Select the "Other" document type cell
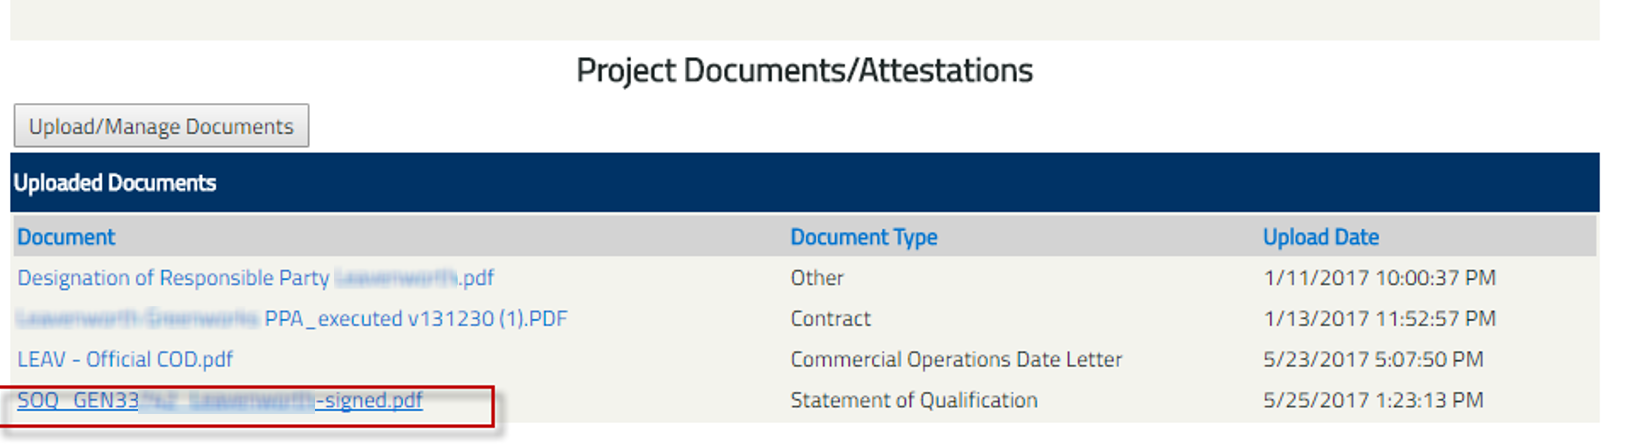This screenshot has height=445, width=1651. 816,278
